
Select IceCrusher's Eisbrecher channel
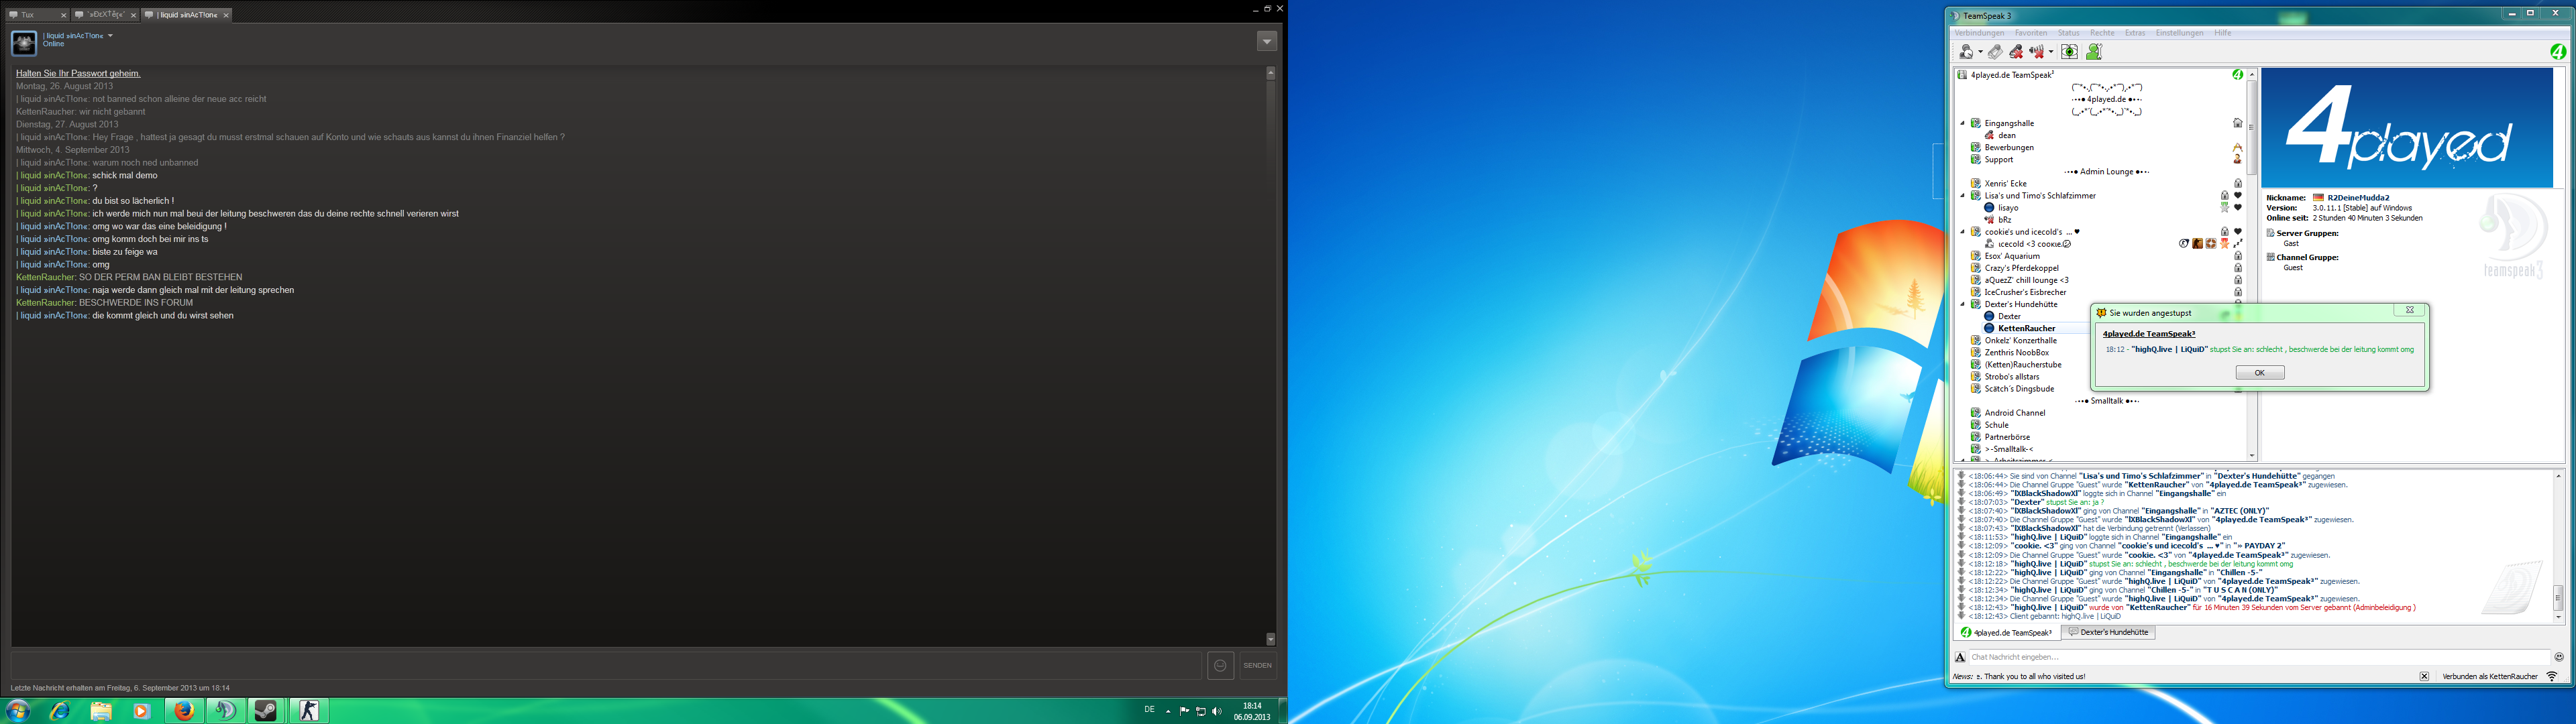[2025, 292]
